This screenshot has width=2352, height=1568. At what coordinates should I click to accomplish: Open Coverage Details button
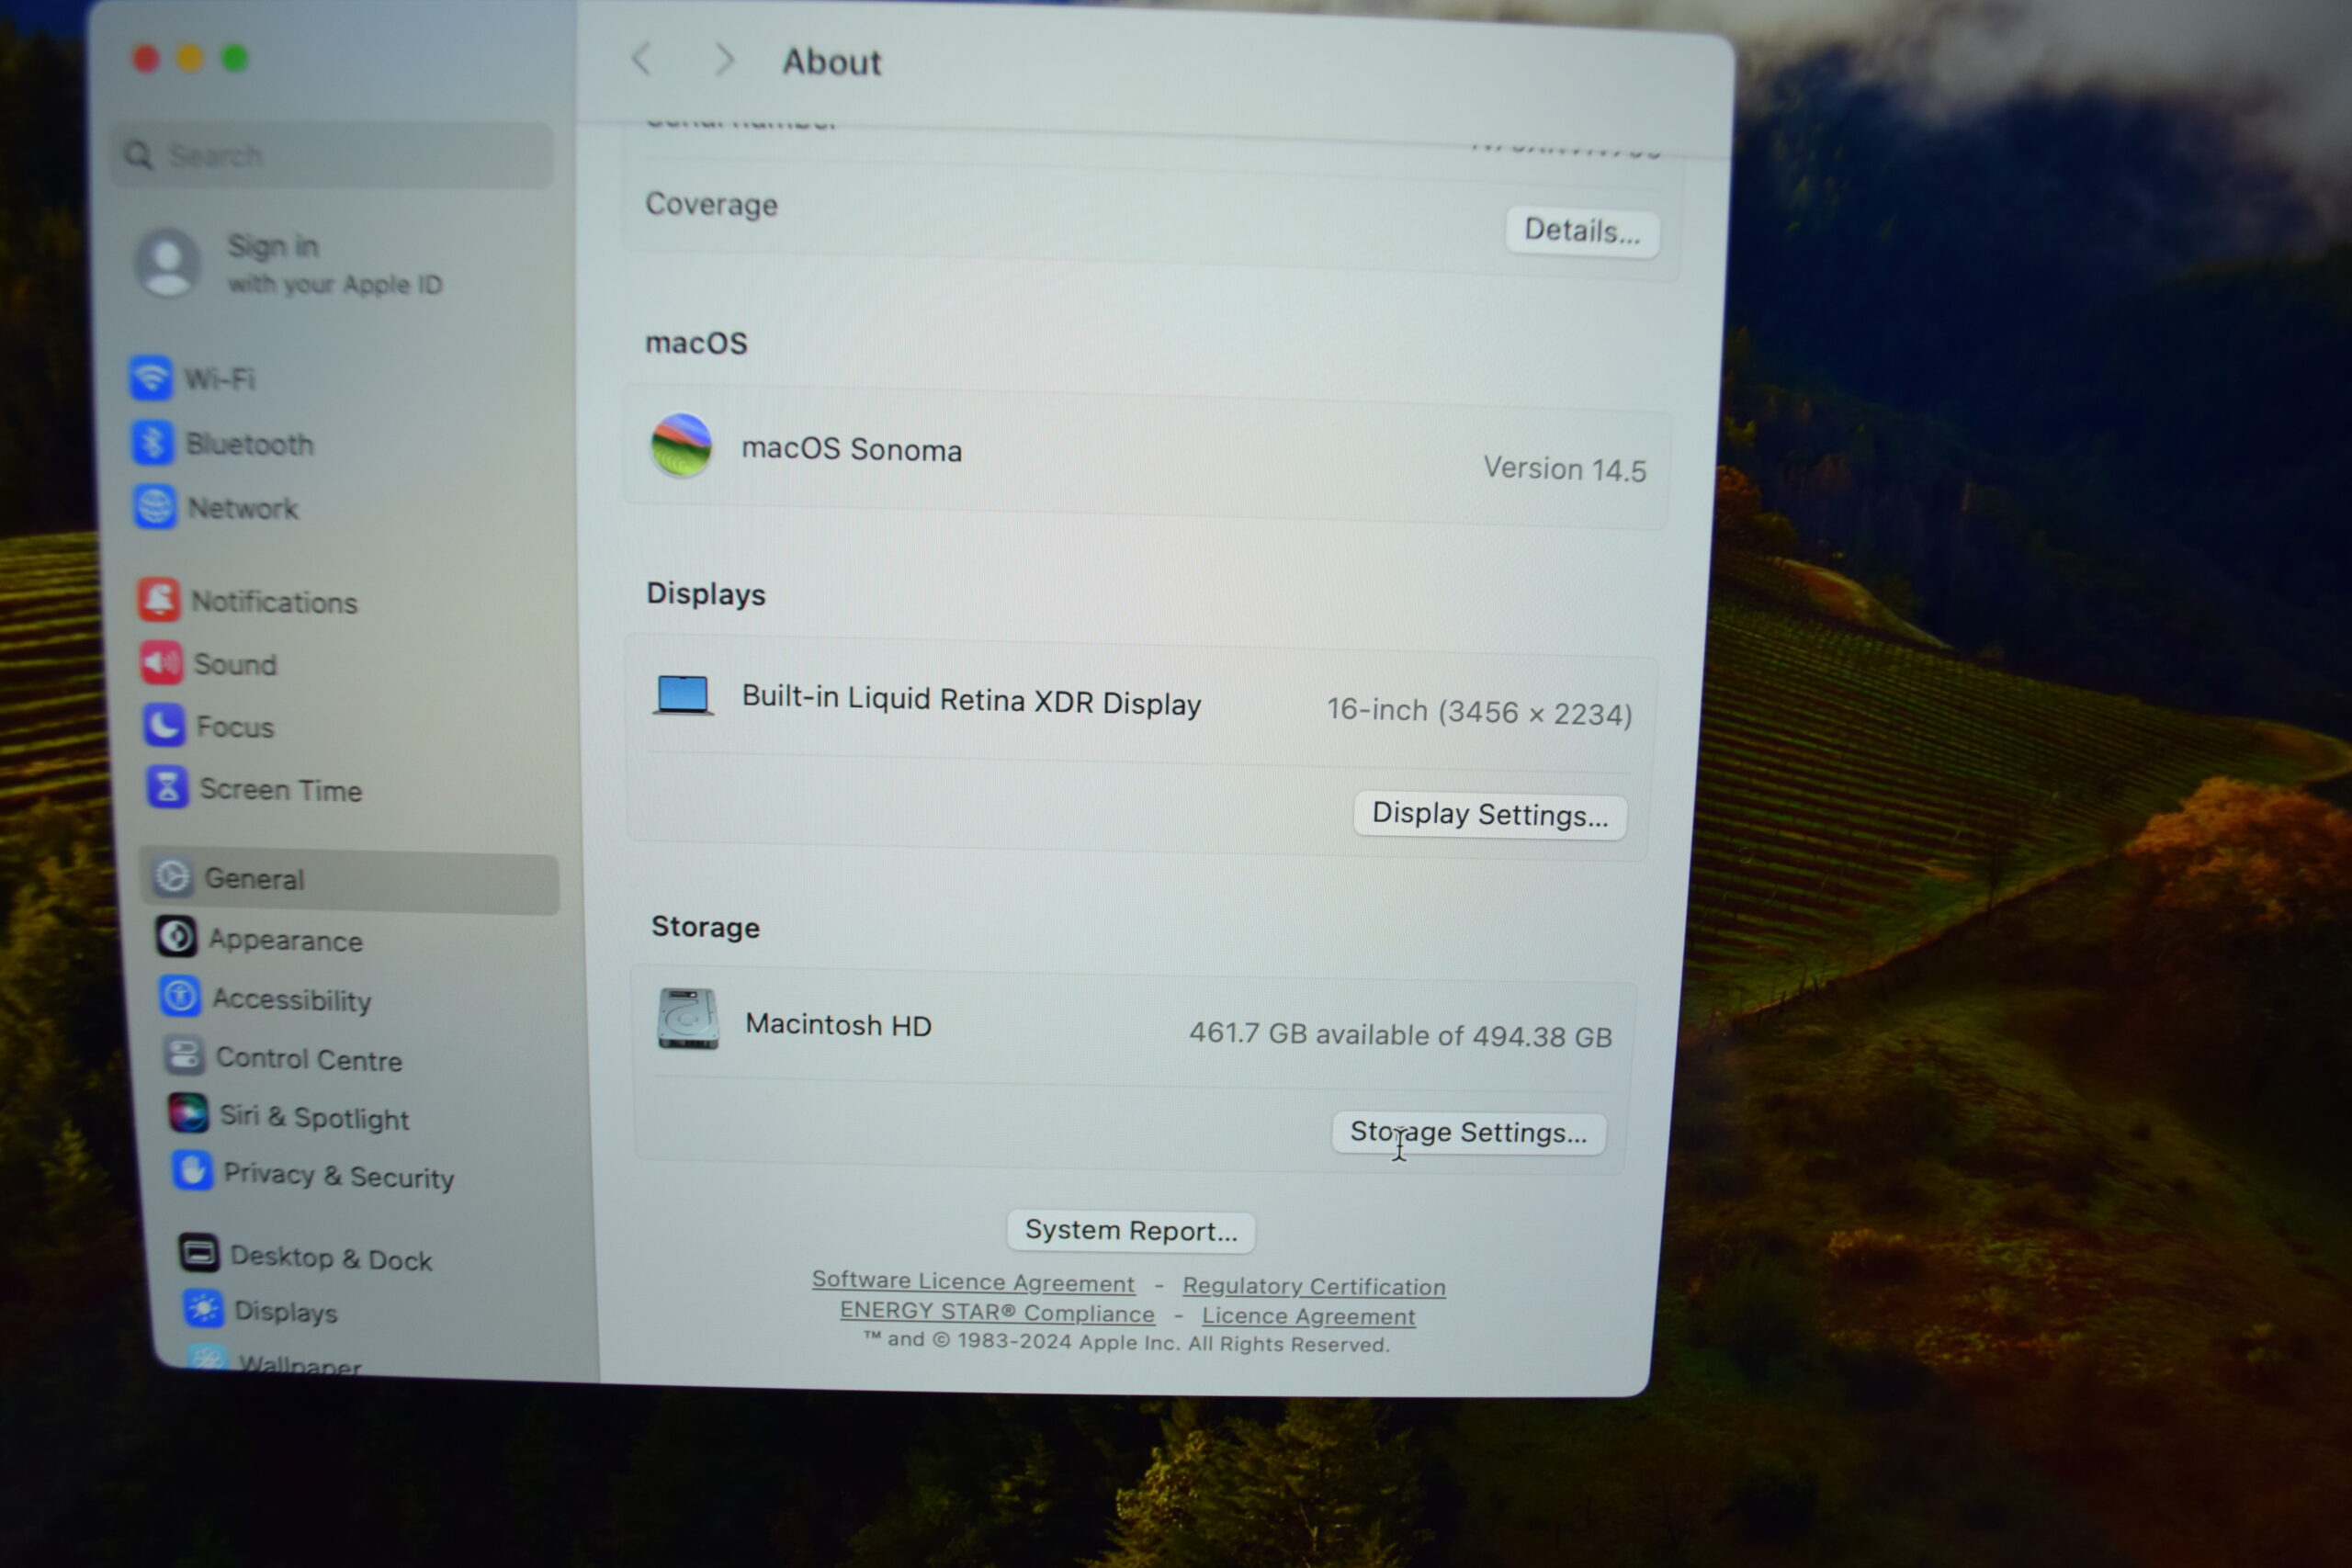[x=1582, y=232]
